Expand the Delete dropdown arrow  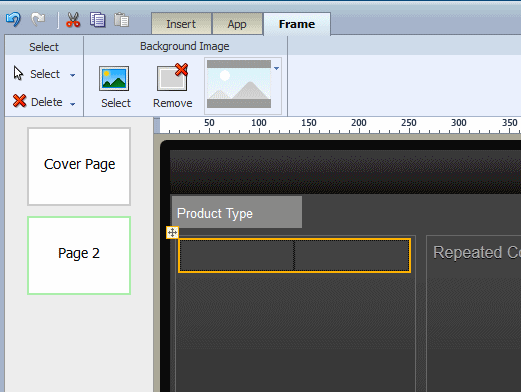(72, 104)
